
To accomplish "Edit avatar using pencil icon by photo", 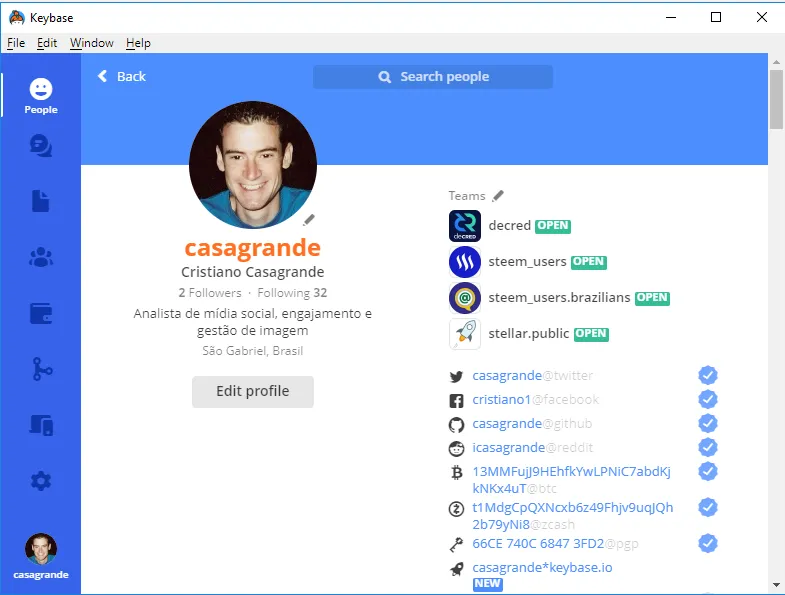I will pos(309,219).
